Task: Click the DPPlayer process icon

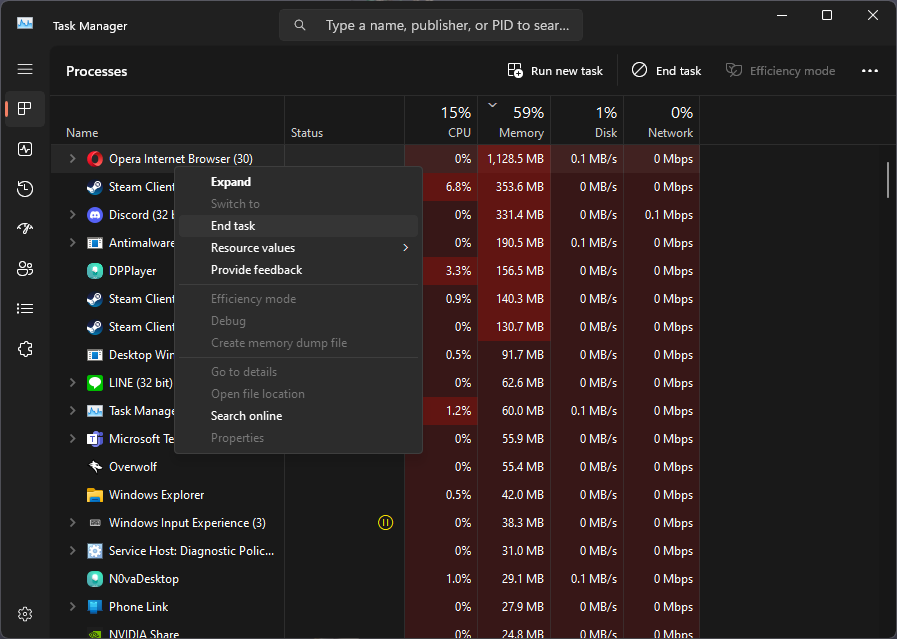Action: 94,271
